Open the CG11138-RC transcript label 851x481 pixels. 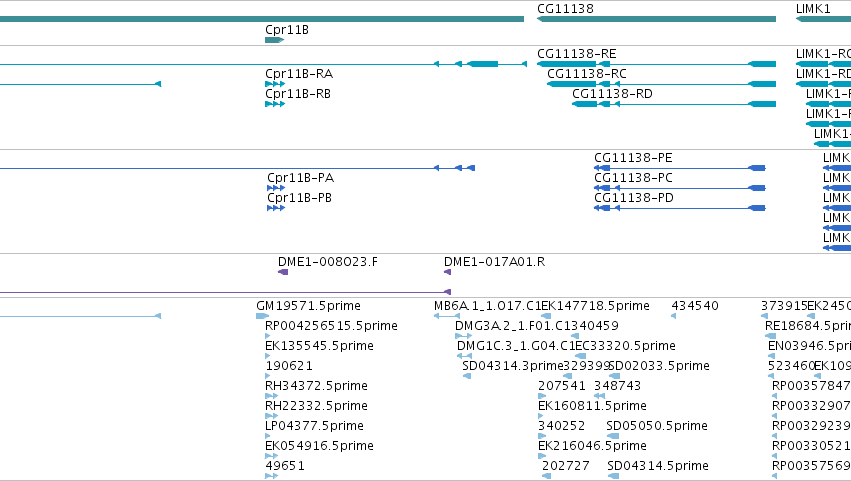(x=587, y=74)
